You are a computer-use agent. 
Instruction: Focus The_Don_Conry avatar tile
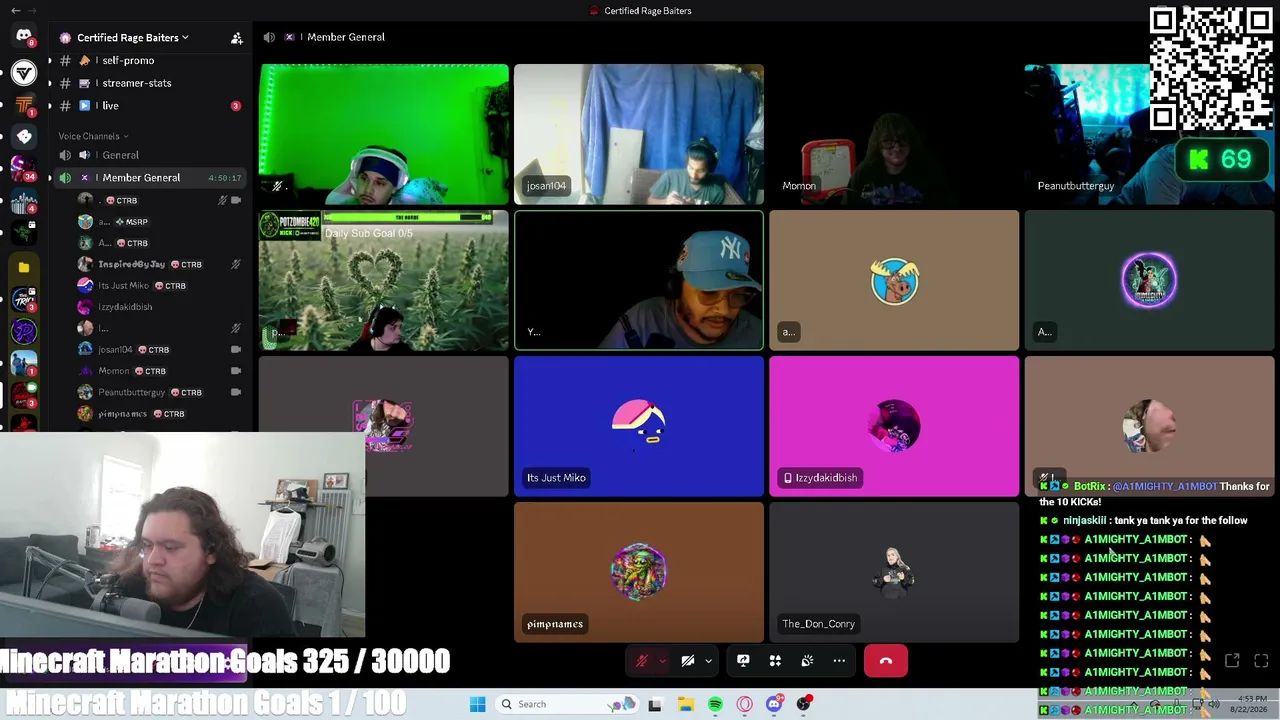tap(894, 573)
